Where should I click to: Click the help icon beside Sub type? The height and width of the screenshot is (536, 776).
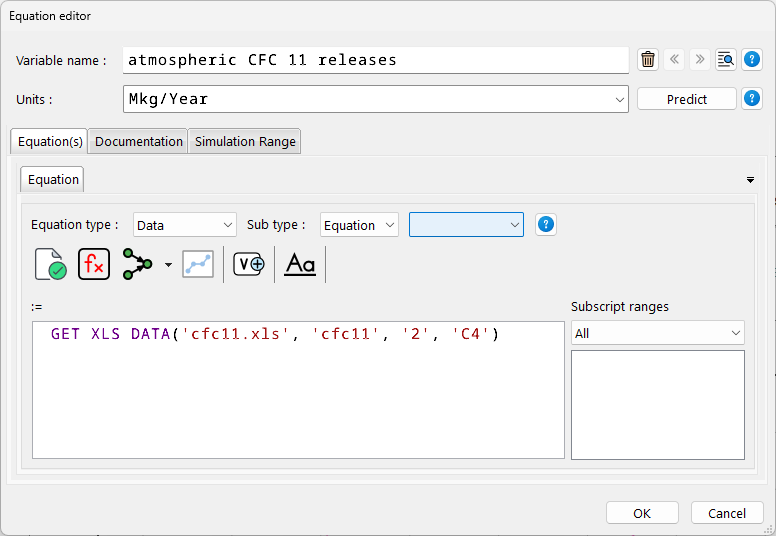tap(546, 225)
